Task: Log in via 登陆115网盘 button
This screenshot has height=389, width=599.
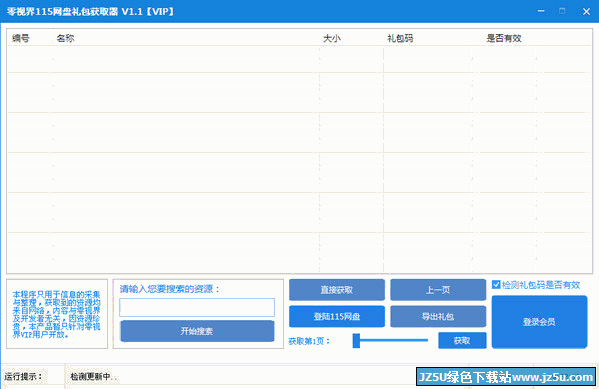Action: (x=337, y=316)
